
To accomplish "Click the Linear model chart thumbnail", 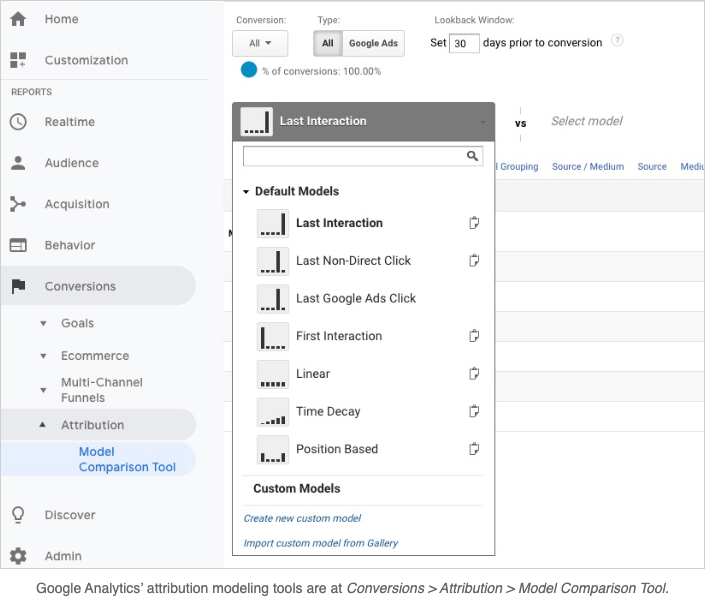I will [273, 374].
